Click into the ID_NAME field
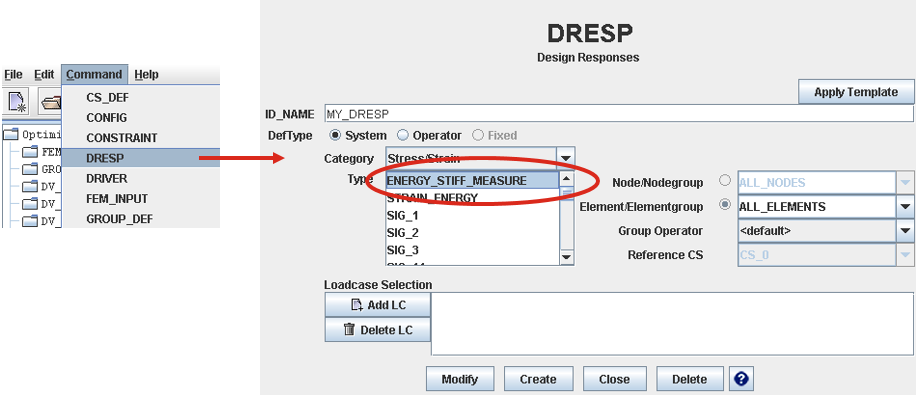The height and width of the screenshot is (395, 916). pyautogui.click(x=619, y=113)
